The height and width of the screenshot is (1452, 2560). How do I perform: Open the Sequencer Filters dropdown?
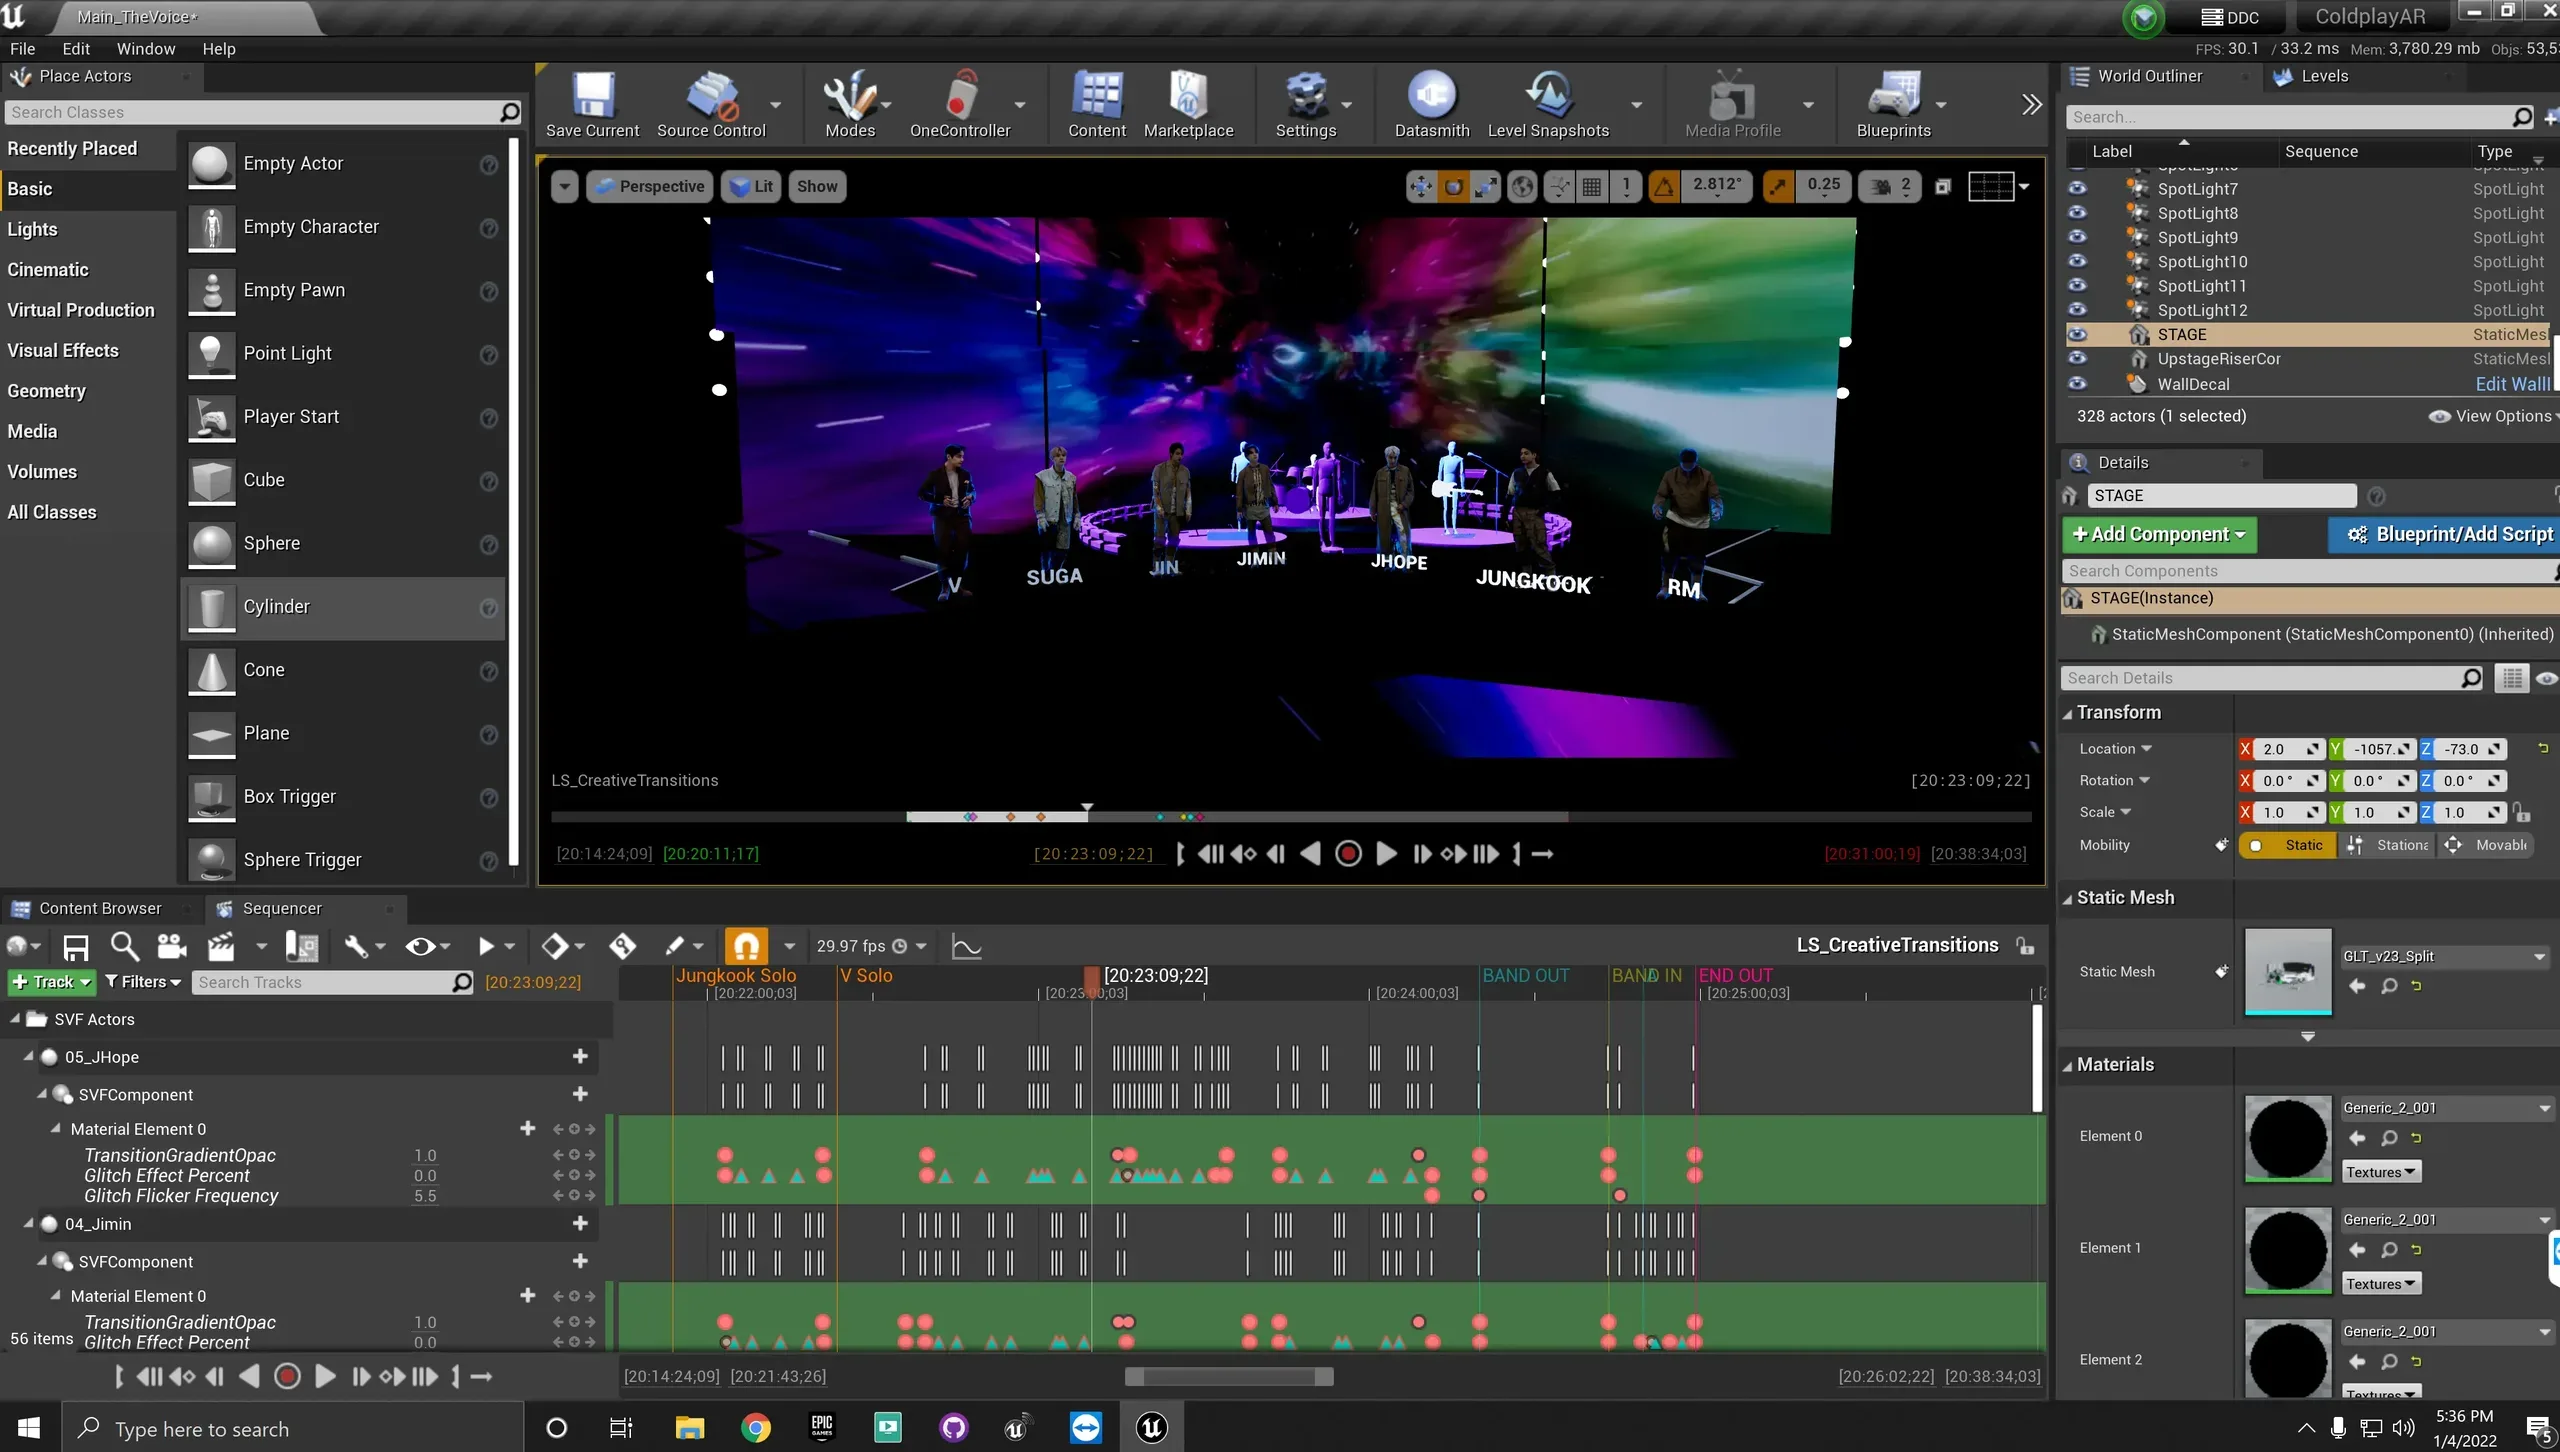pyautogui.click(x=143, y=982)
